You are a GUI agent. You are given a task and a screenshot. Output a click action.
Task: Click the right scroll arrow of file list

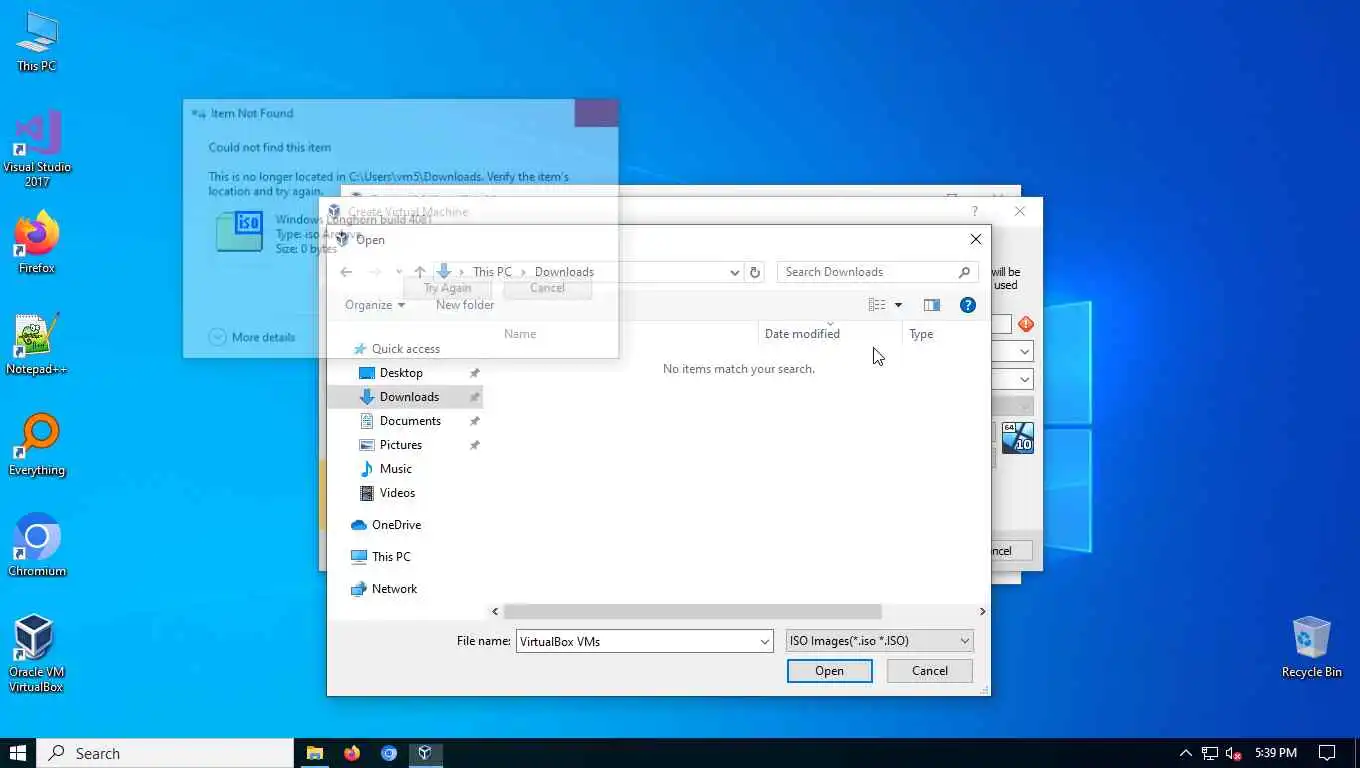[982, 611]
